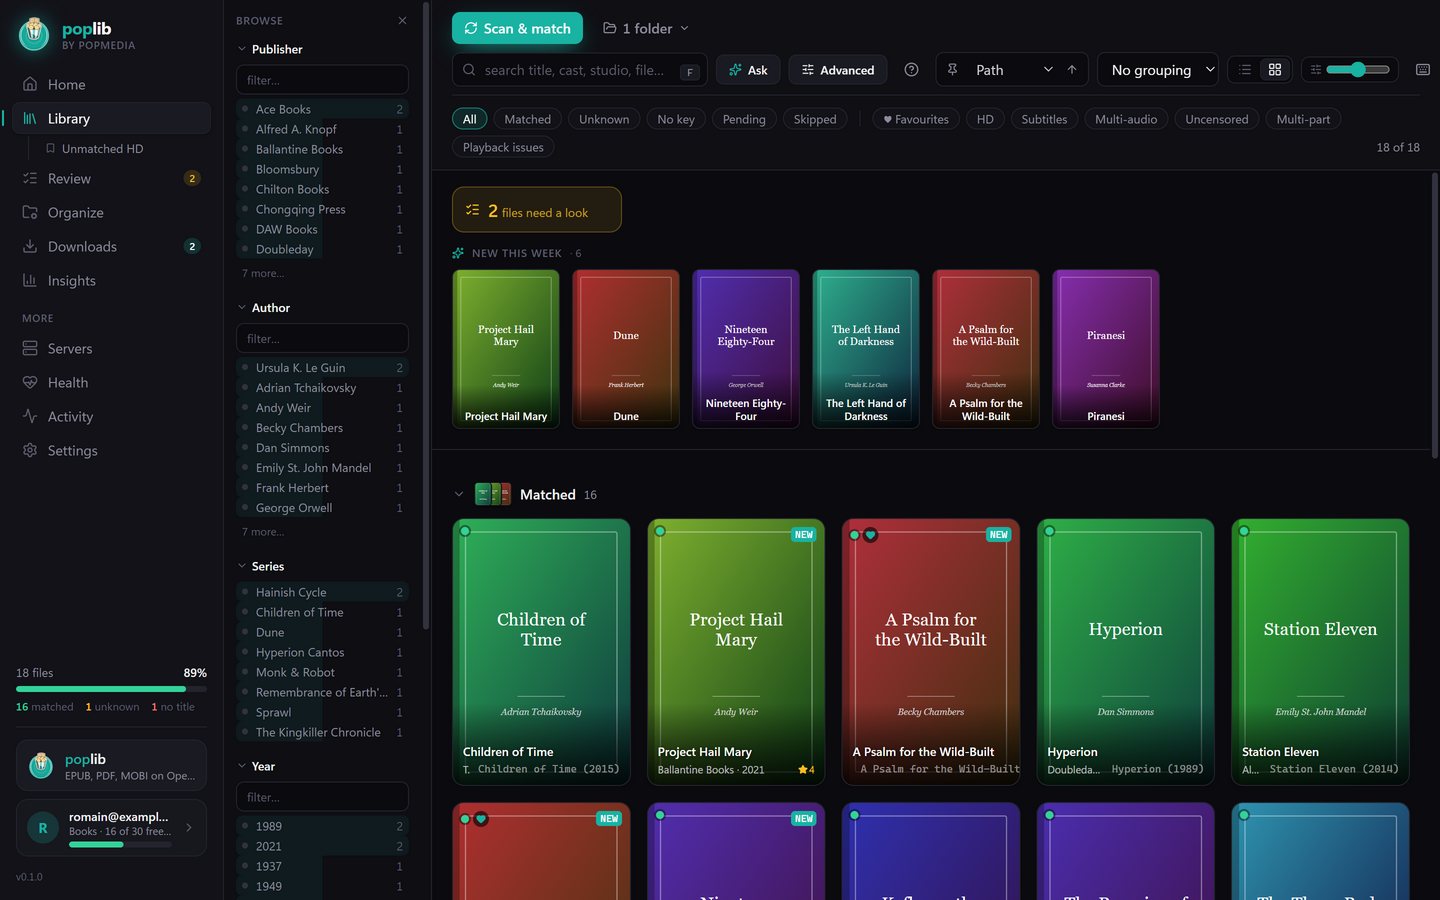
Task: Close the Browse panel
Action: [x=402, y=20]
